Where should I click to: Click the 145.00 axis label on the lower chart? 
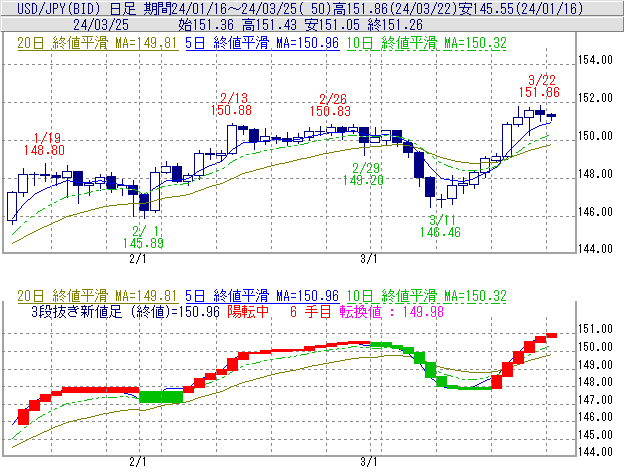(595, 434)
